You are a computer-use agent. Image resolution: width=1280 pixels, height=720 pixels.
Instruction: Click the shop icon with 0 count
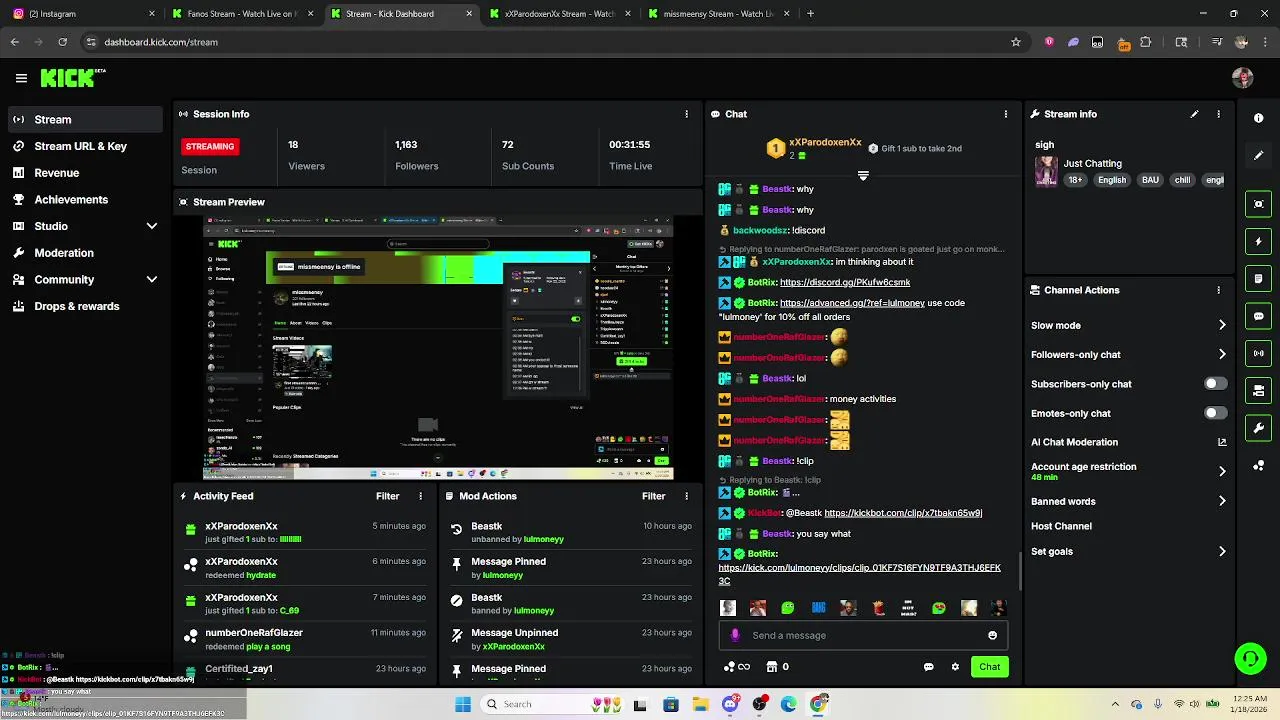(x=777, y=667)
